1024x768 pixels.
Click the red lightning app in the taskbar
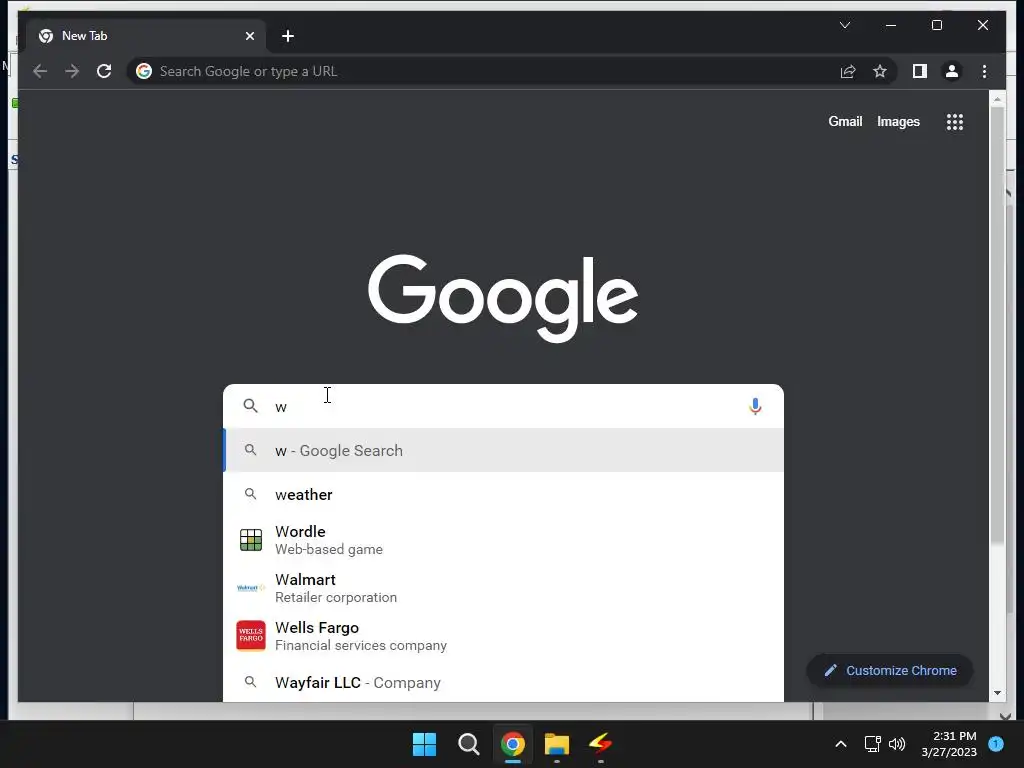[601, 743]
